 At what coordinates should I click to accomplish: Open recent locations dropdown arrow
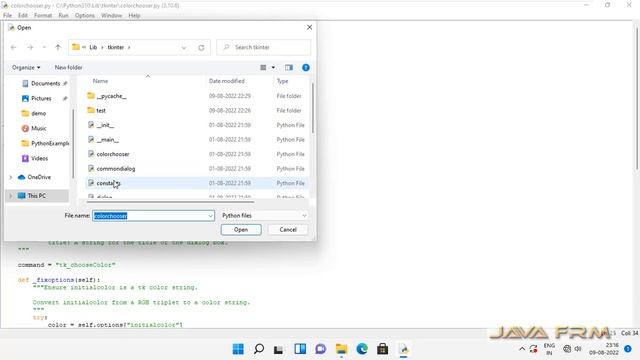(44, 47)
